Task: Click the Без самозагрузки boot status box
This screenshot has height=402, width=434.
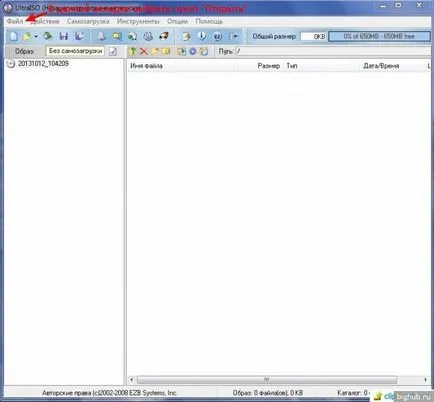Action: pos(75,51)
